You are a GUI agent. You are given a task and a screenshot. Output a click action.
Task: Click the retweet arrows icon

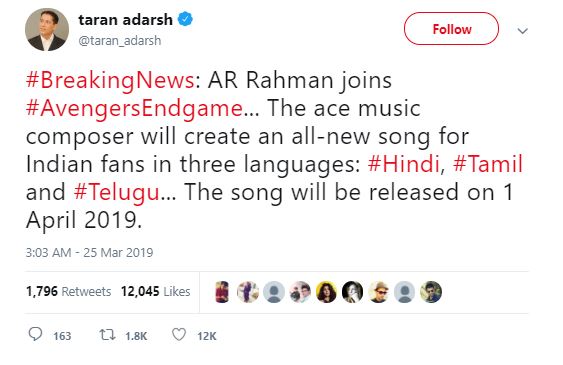(107, 335)
